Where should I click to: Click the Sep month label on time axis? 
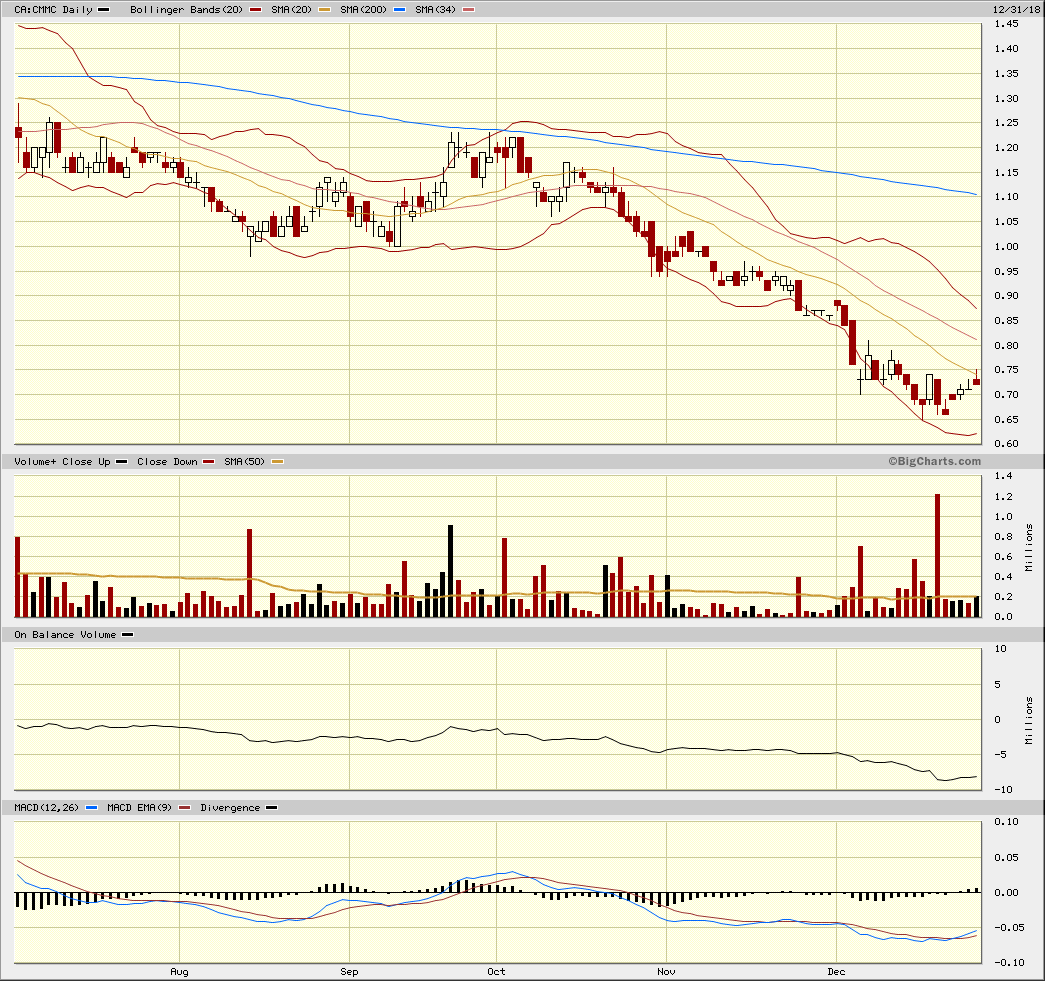point(349,972)
